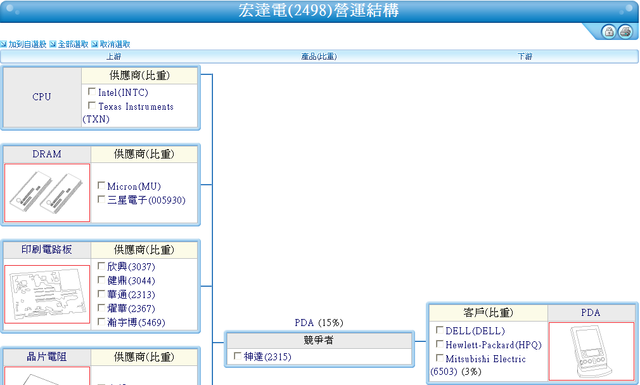Tick the DELL(DELL) customer checkbox
The width and height of the screenshot is (640, 385).
coord(440,329)
